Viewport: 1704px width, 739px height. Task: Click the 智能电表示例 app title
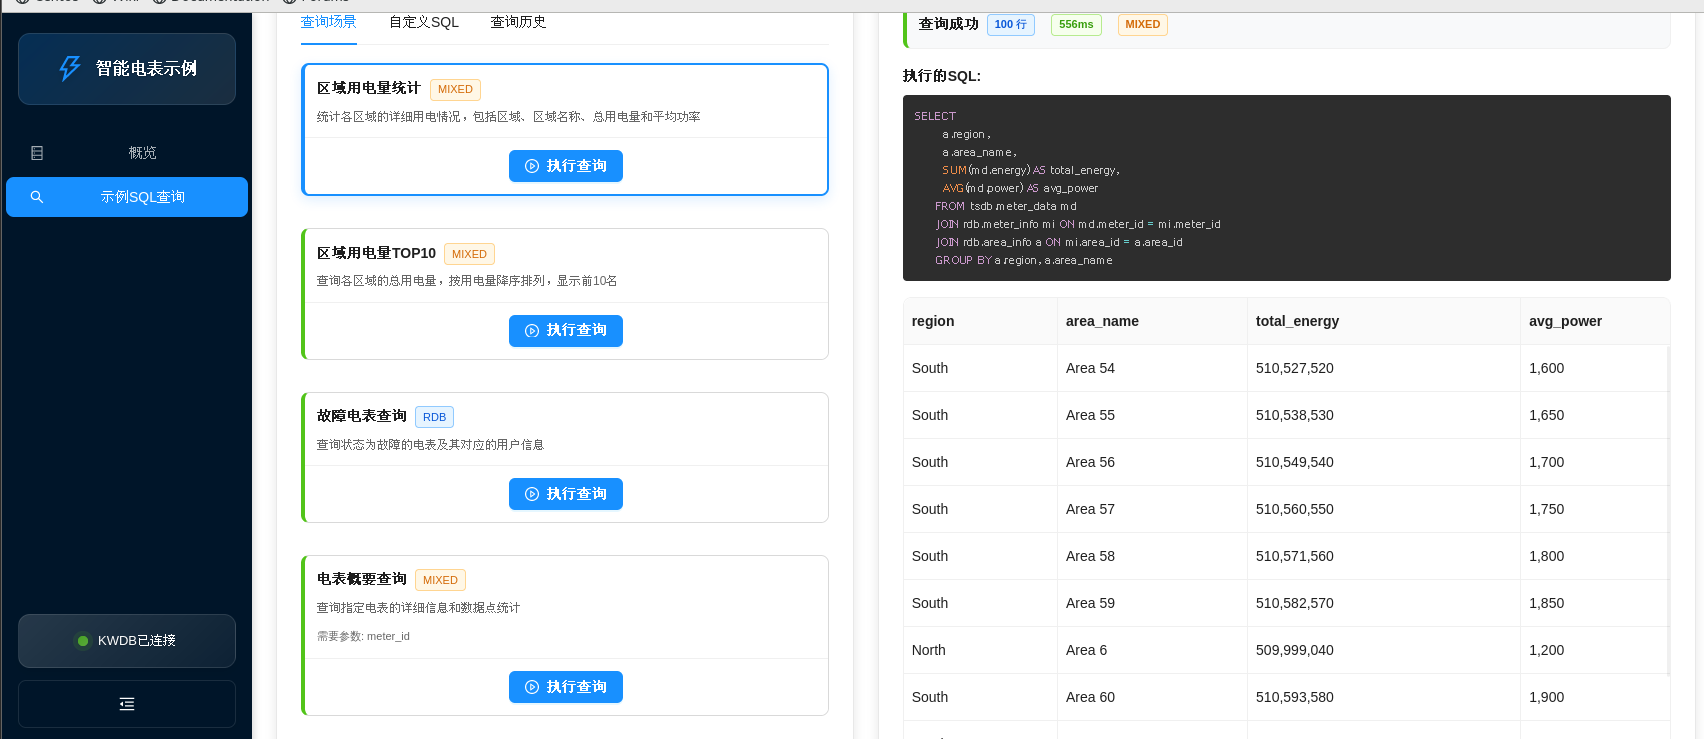146,68
